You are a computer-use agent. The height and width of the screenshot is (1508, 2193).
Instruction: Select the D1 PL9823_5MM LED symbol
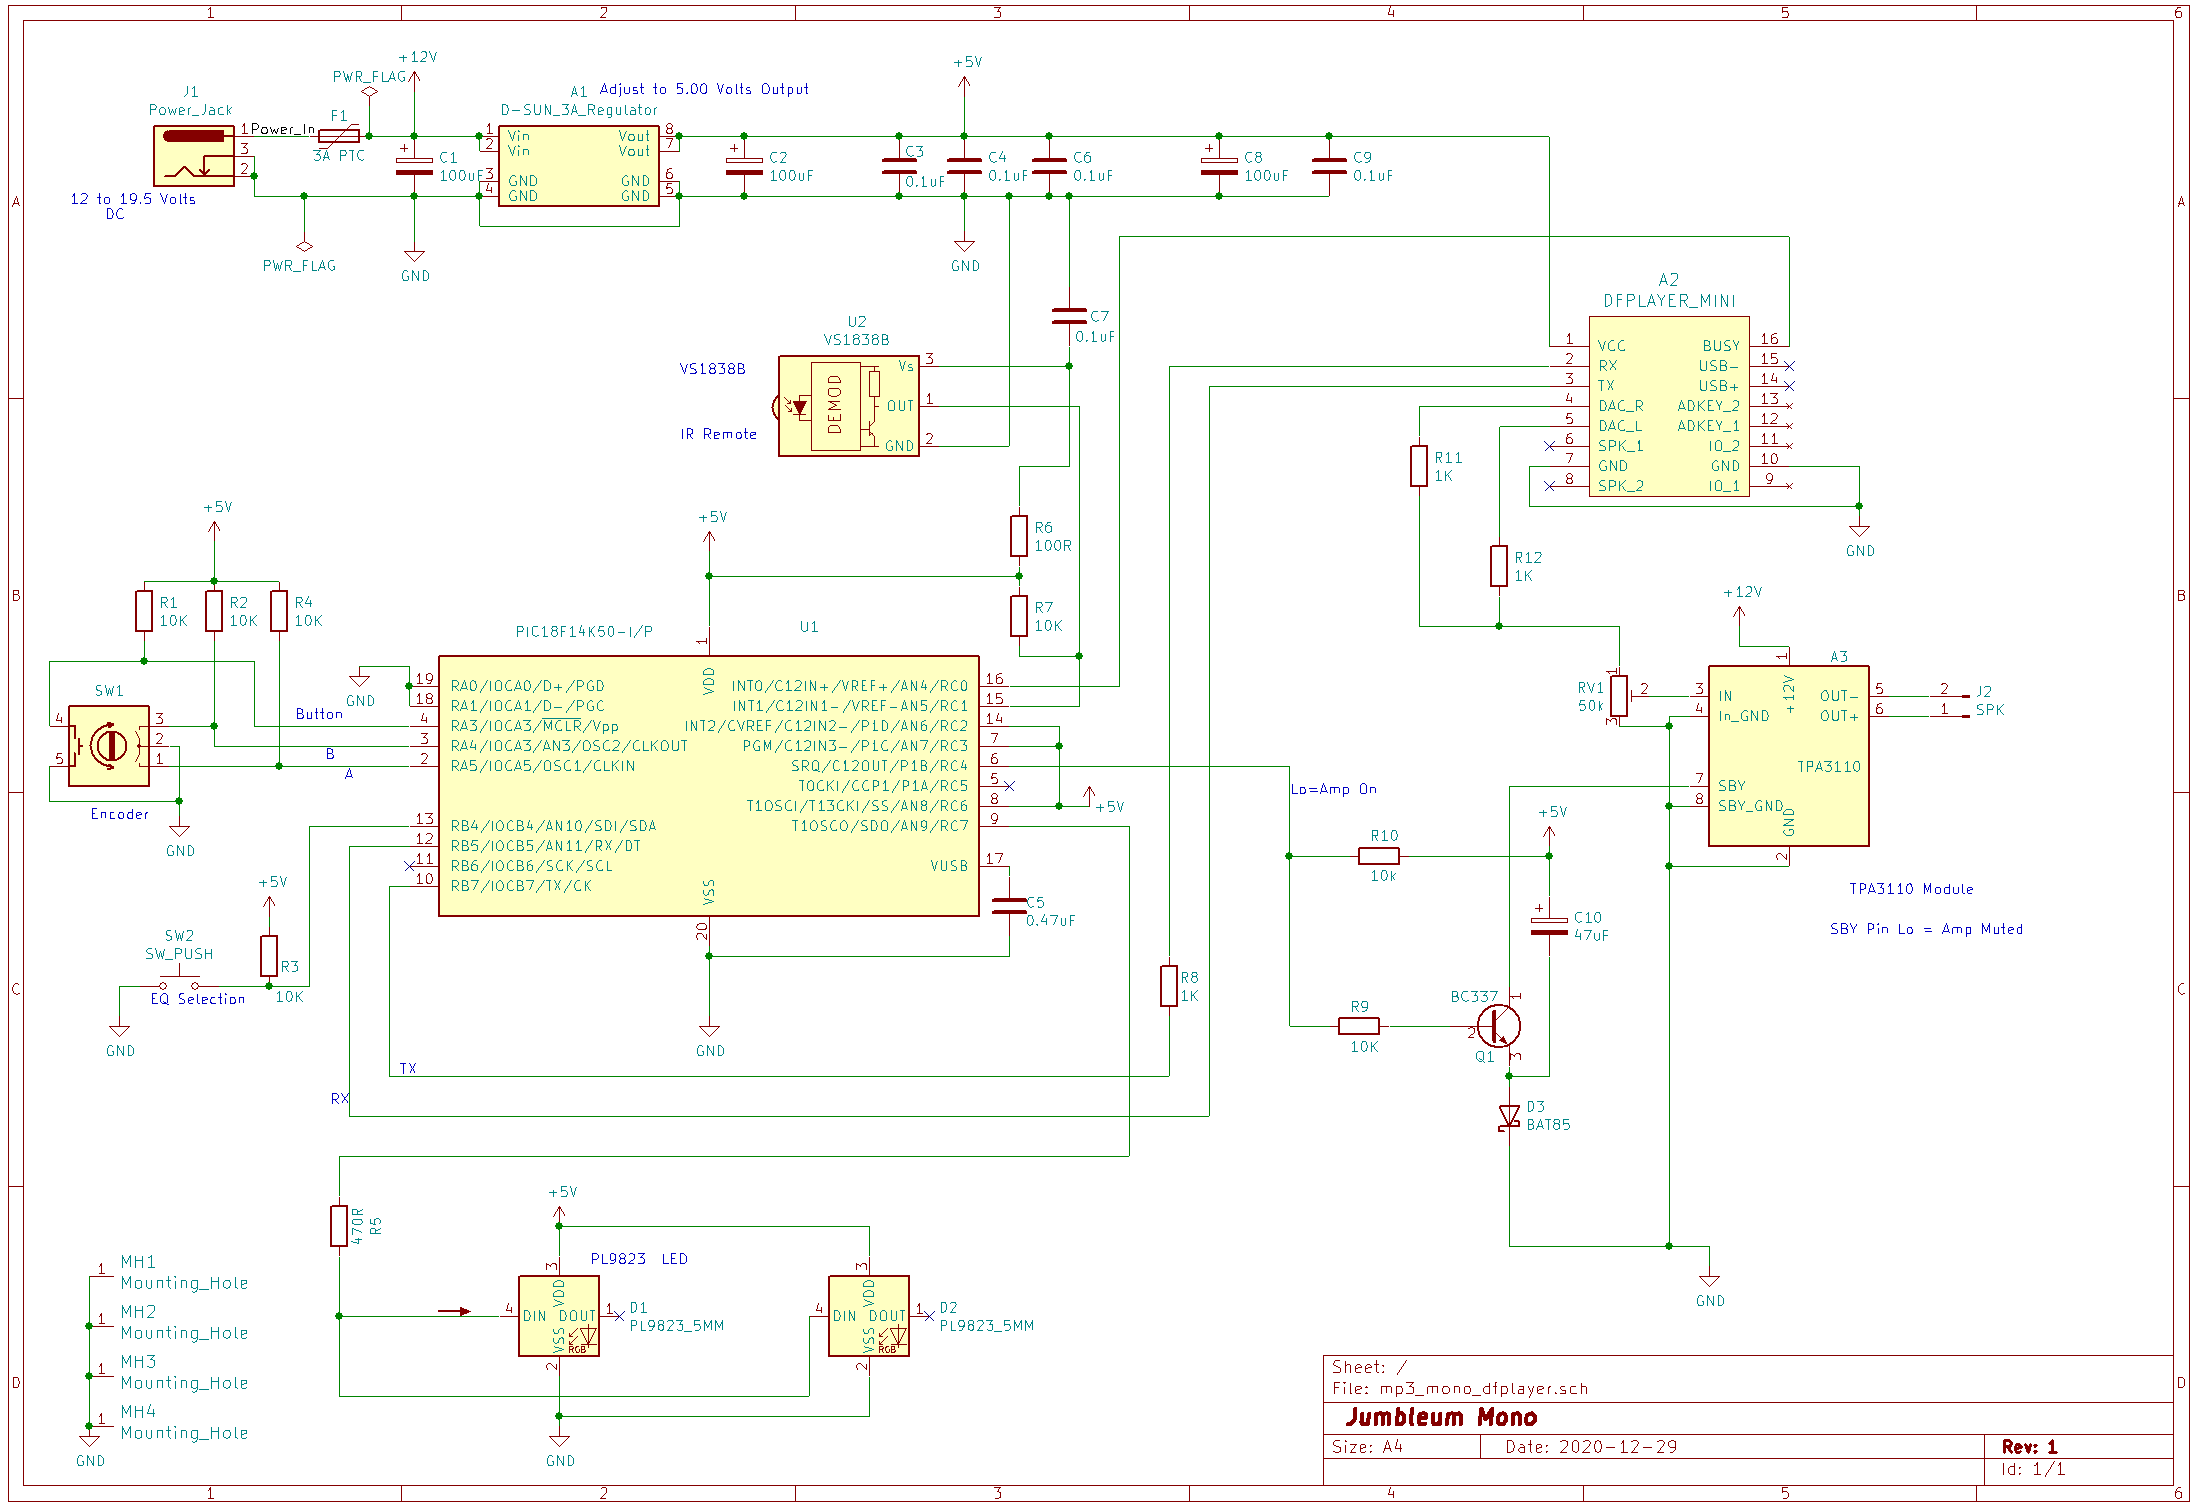(559, 1316)
